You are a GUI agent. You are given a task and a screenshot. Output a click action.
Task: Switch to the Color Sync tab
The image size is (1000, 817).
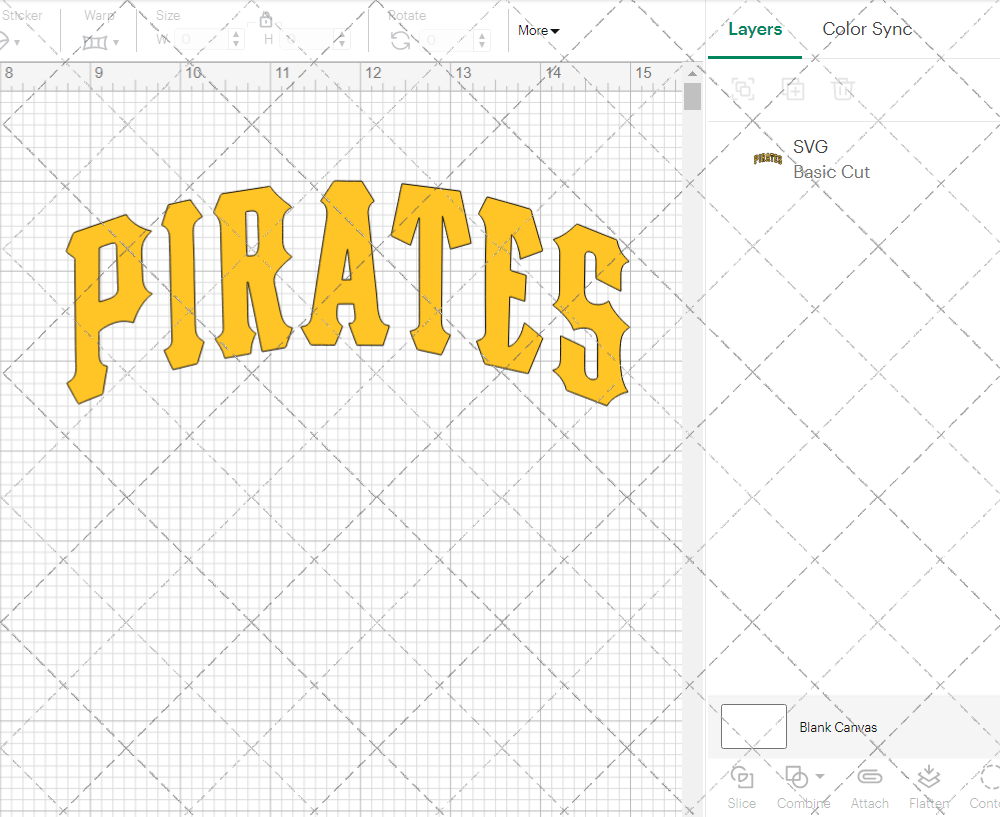[867, 29]
